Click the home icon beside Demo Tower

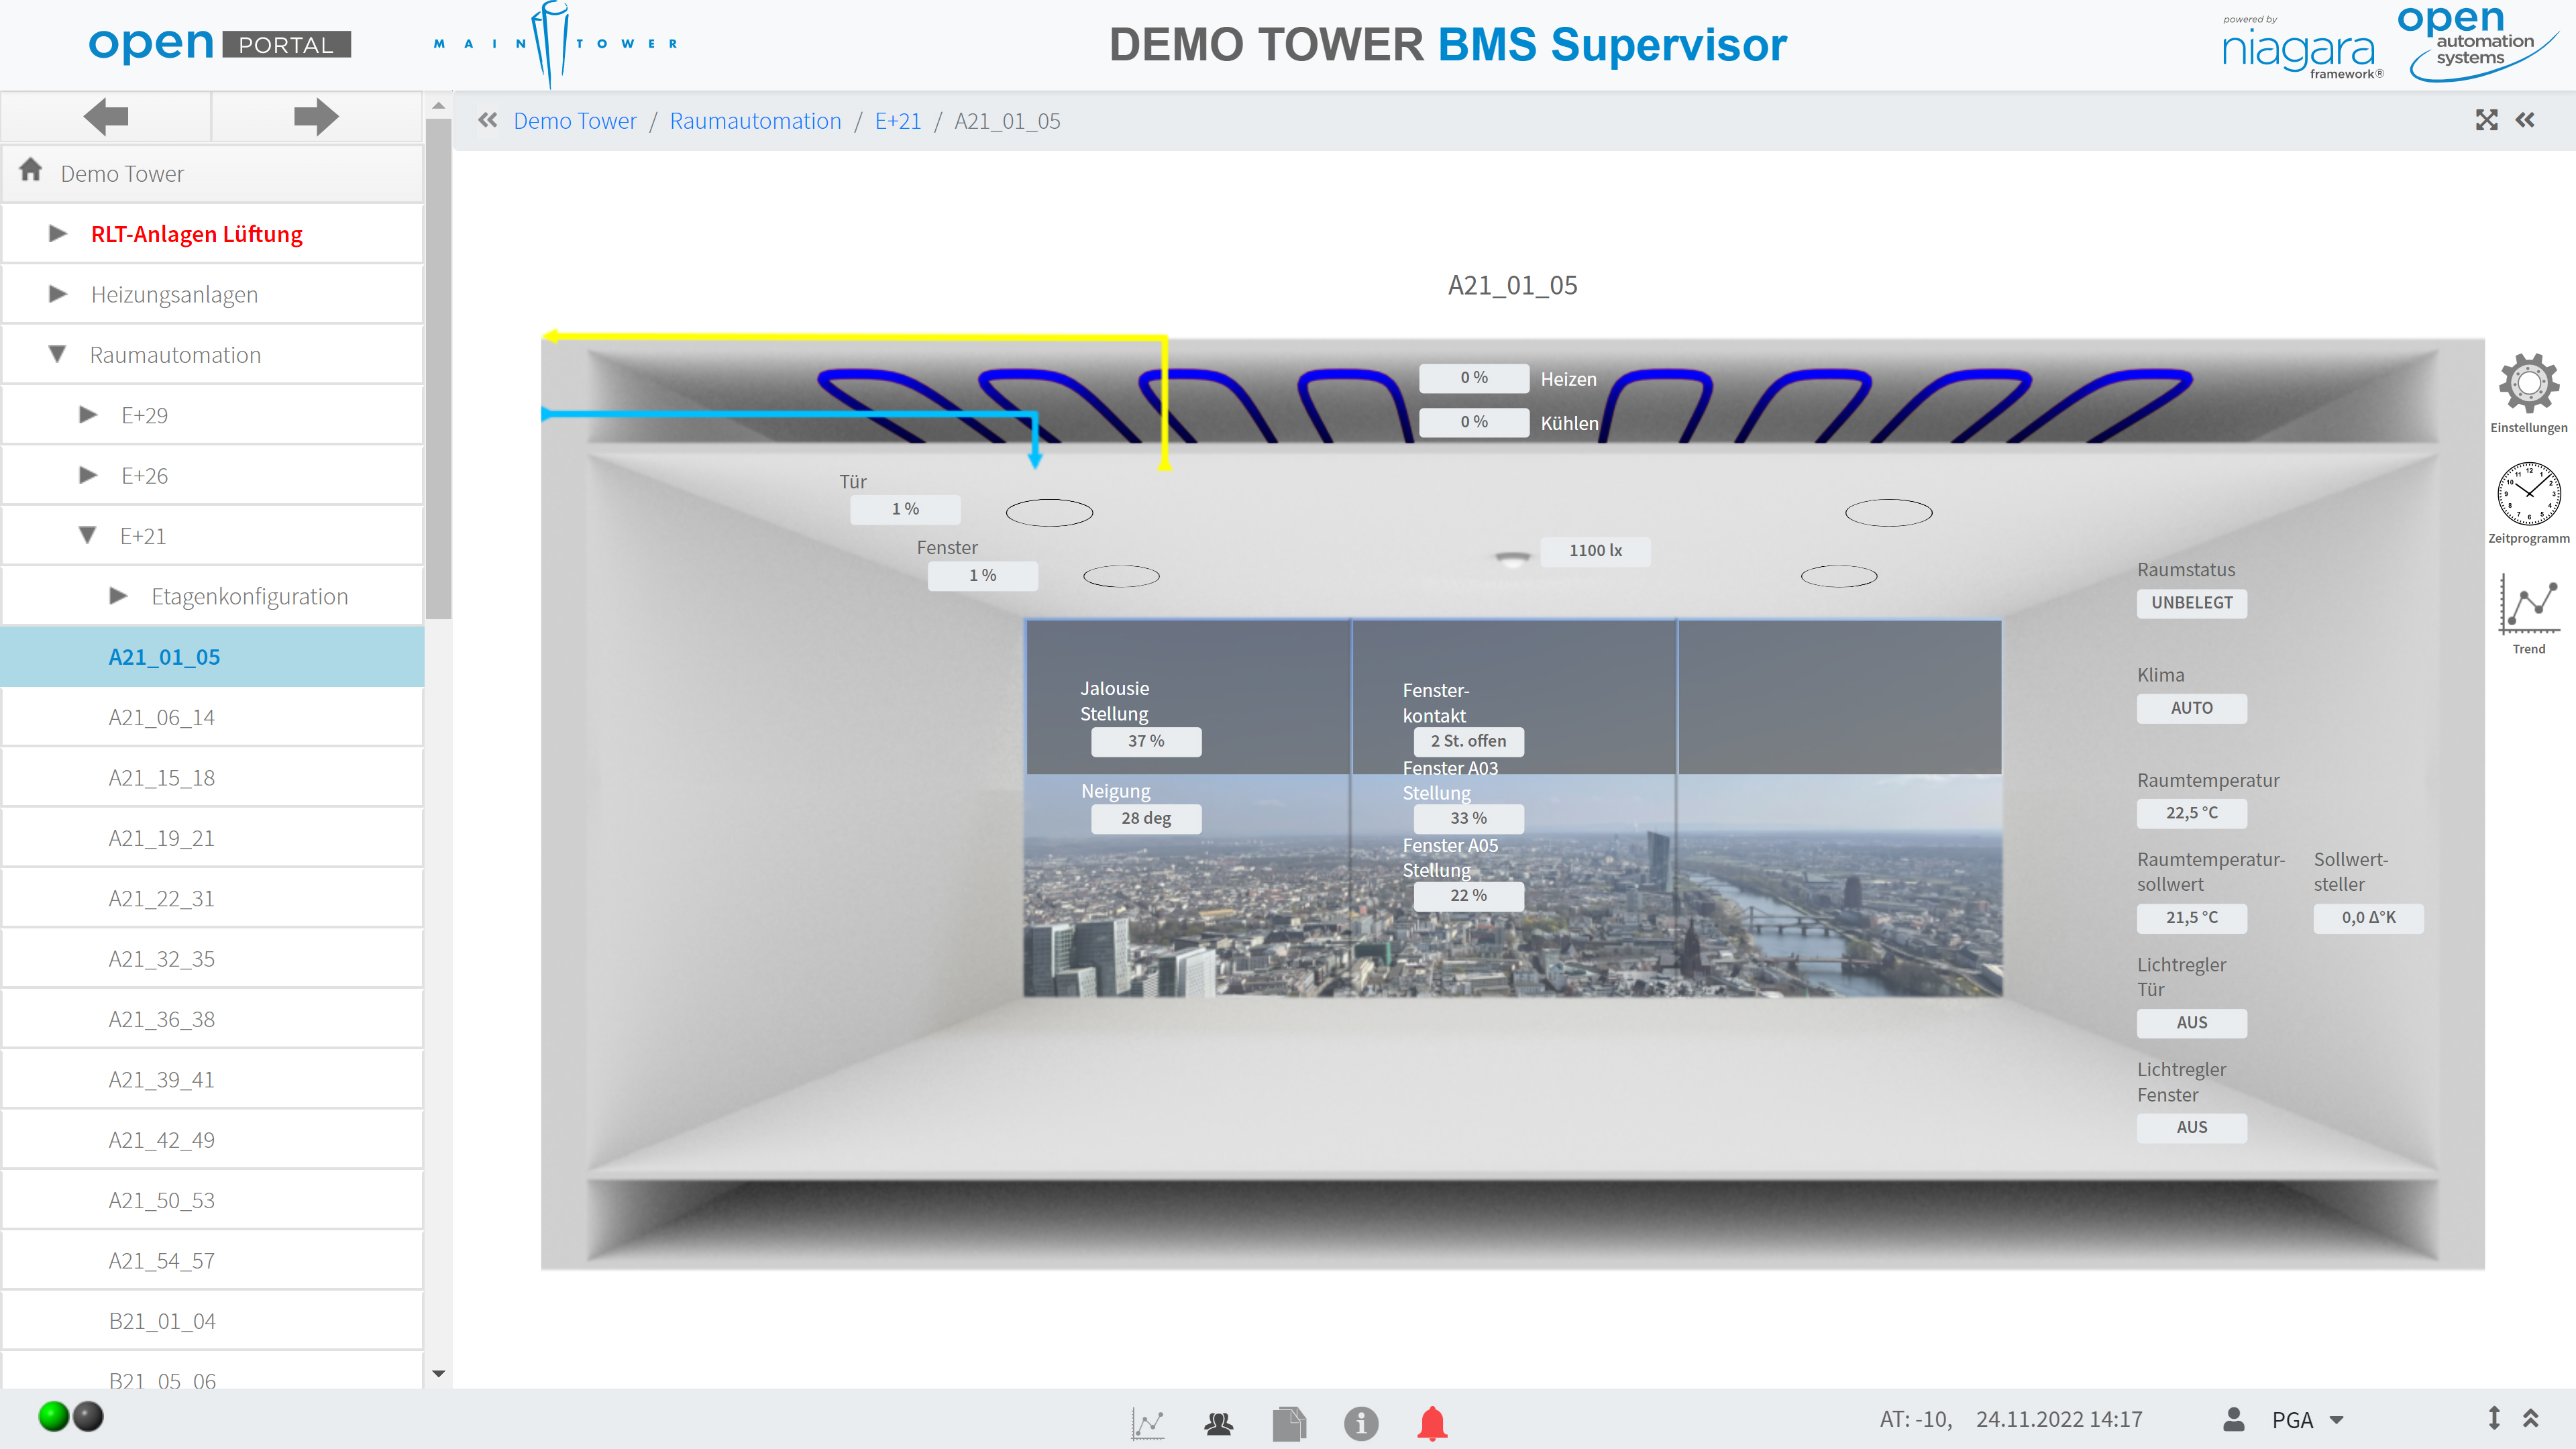tap(31, 171)
